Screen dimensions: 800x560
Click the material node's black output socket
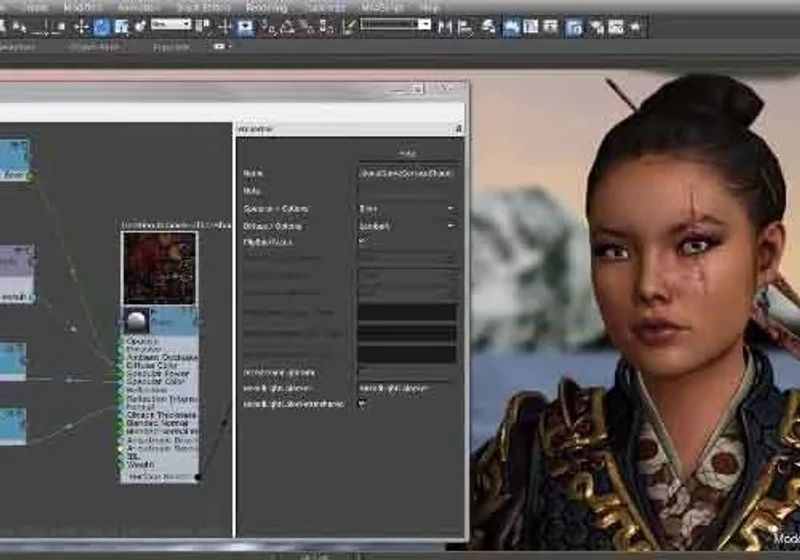tap(198, 477)
